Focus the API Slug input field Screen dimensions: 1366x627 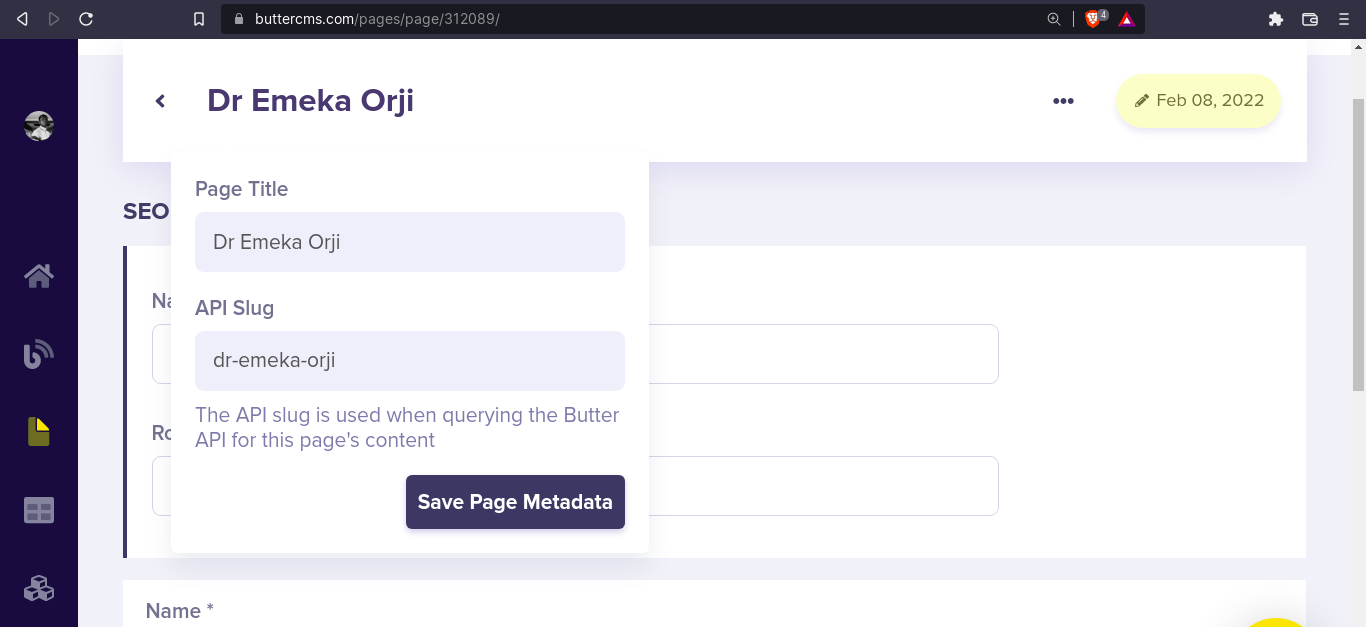click(x=410, y=361)
